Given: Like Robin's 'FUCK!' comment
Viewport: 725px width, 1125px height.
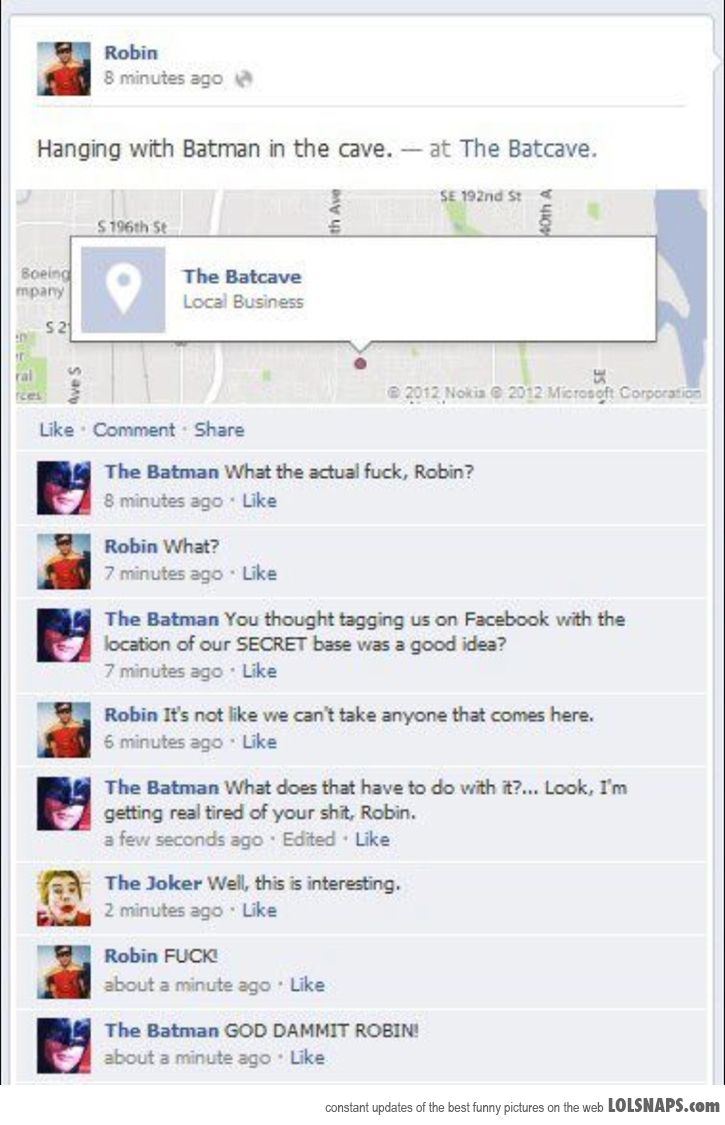Looking at the screenshot, I should (x=307, y=984).
